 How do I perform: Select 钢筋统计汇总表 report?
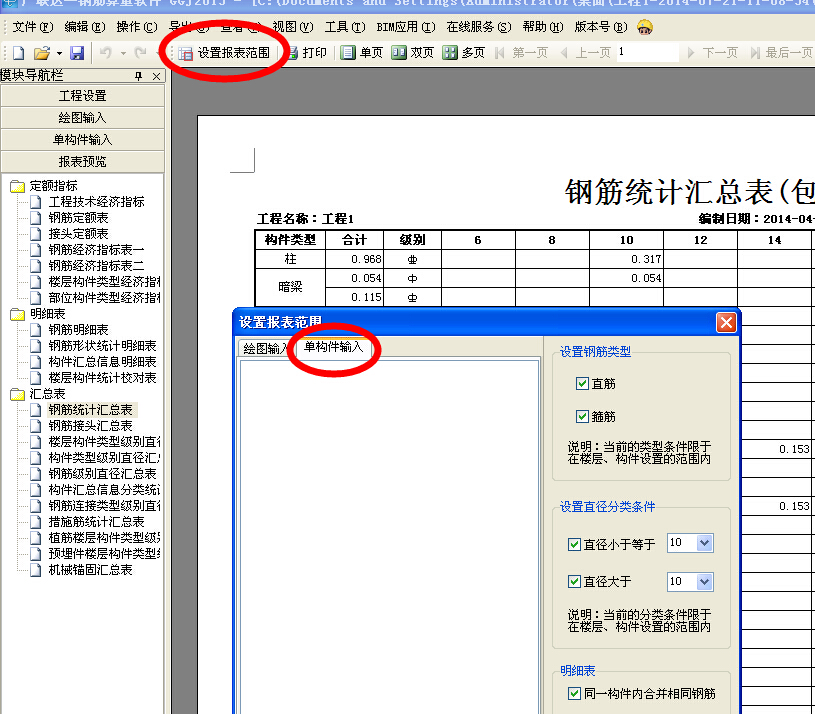(90, 410)
